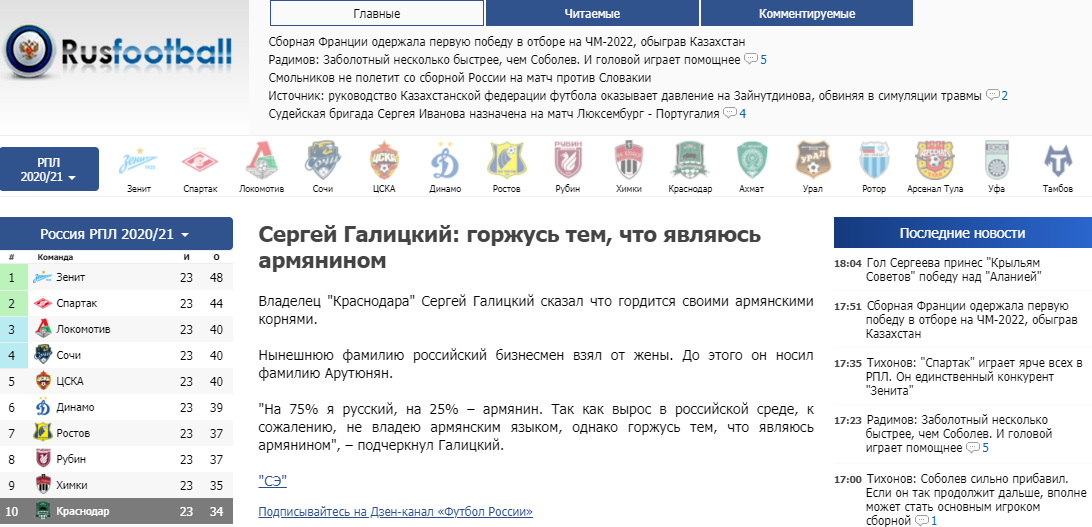The image size is (1092, 527).
Task: Select Сочи row in standings
Action: [x=116, y=355]
